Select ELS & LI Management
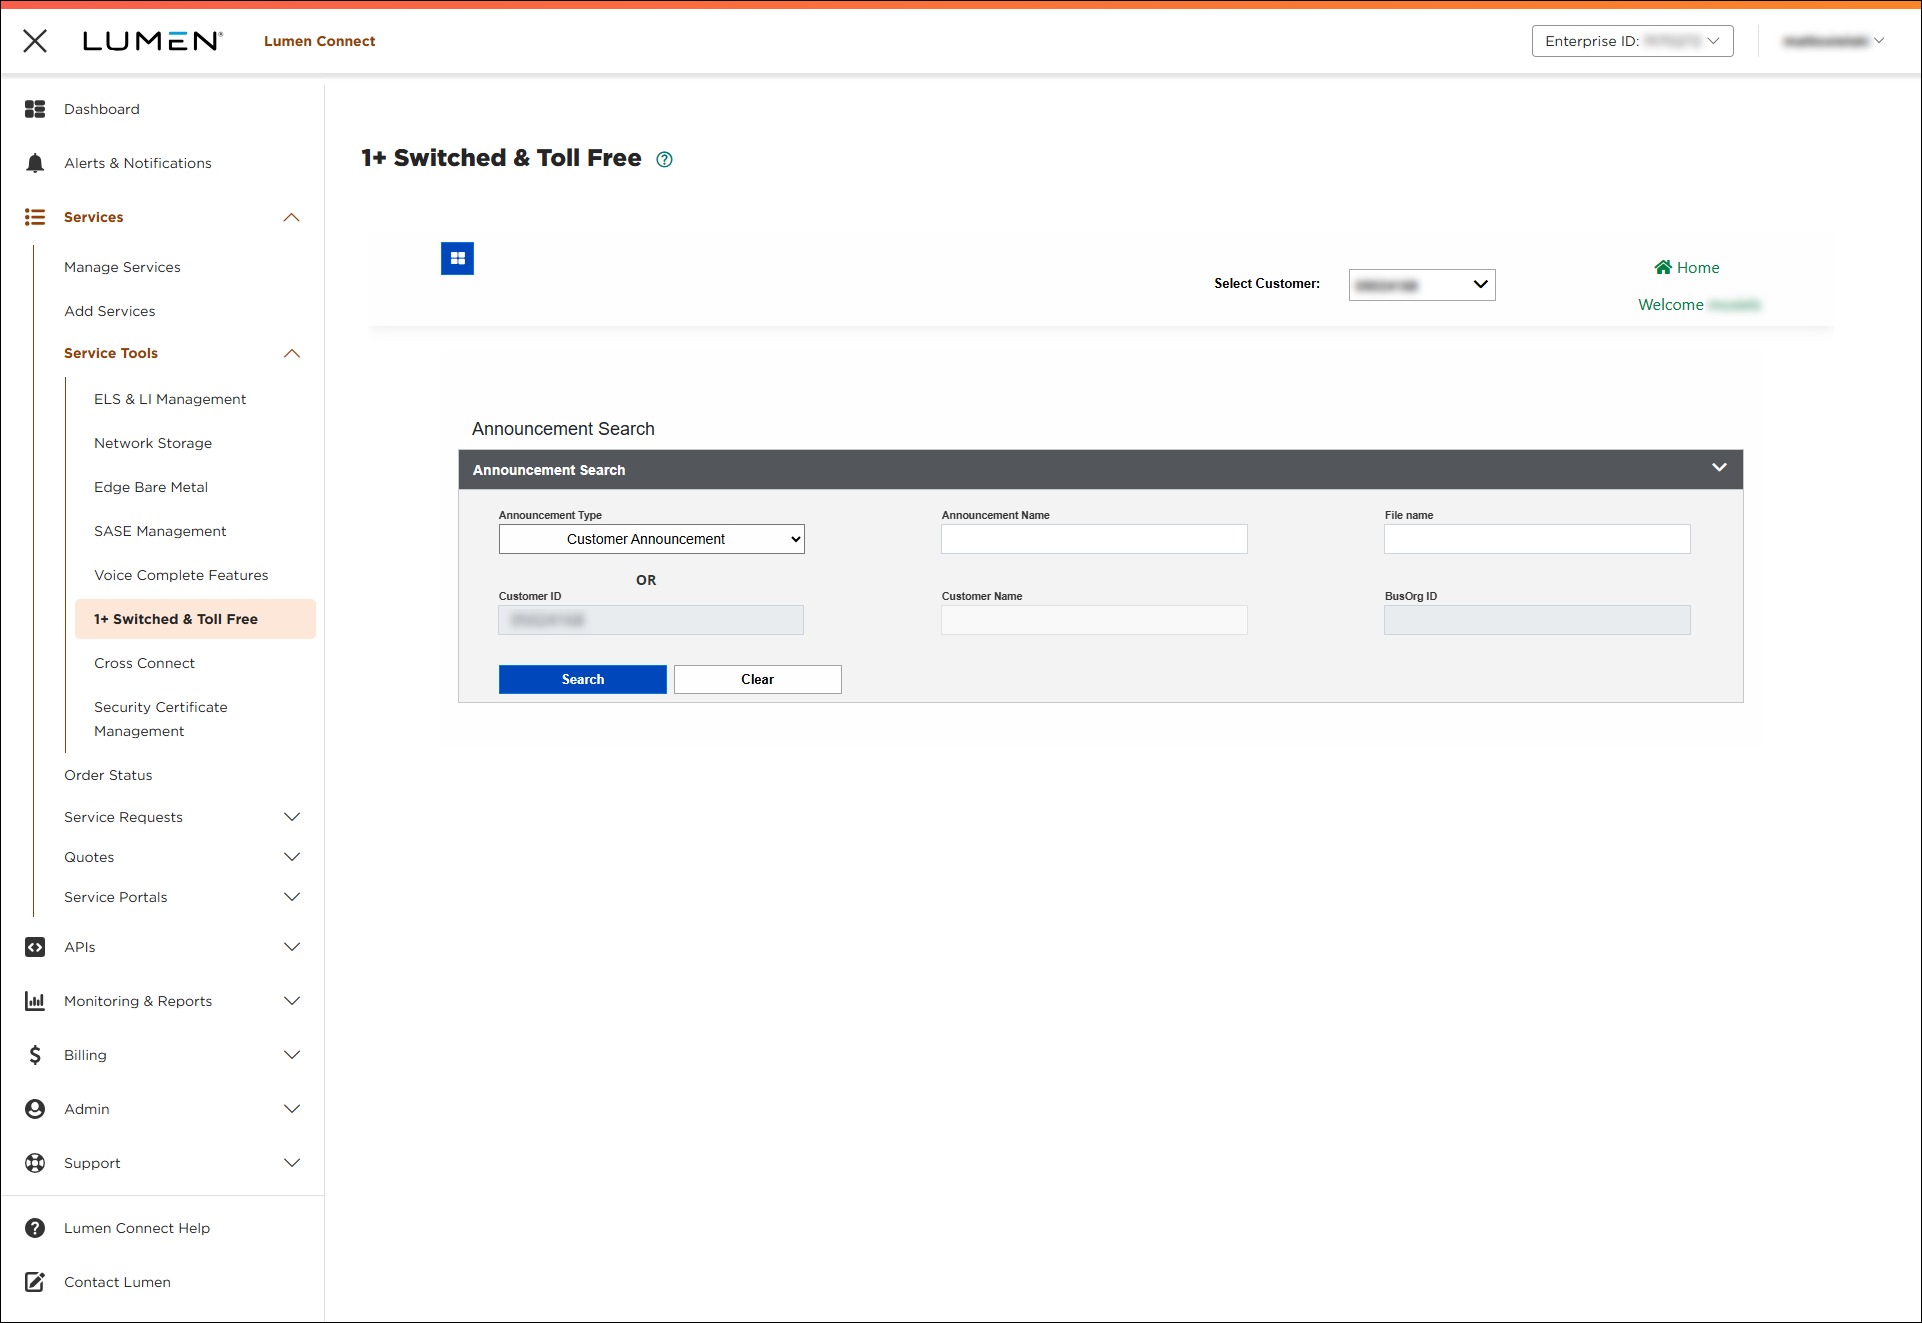The height and width of the screenshot is (1323, 1922). [170, 399]
